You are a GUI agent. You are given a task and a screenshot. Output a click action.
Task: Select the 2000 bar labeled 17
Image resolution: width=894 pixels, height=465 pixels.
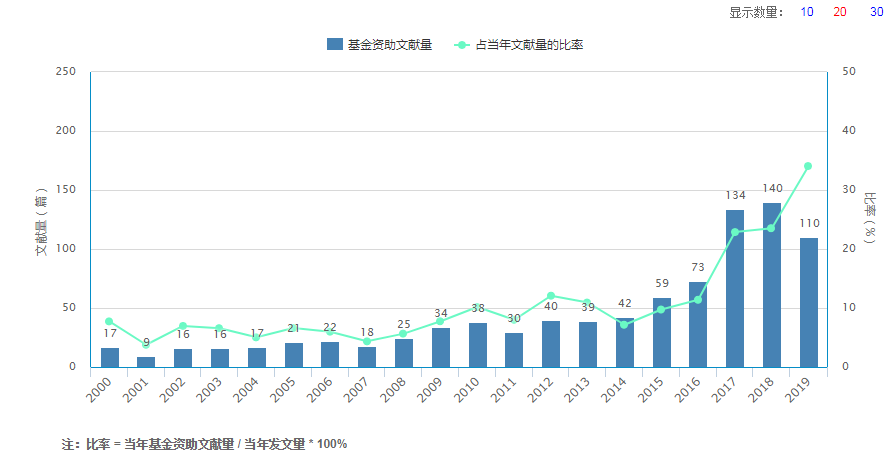click(x=109, y=357)
